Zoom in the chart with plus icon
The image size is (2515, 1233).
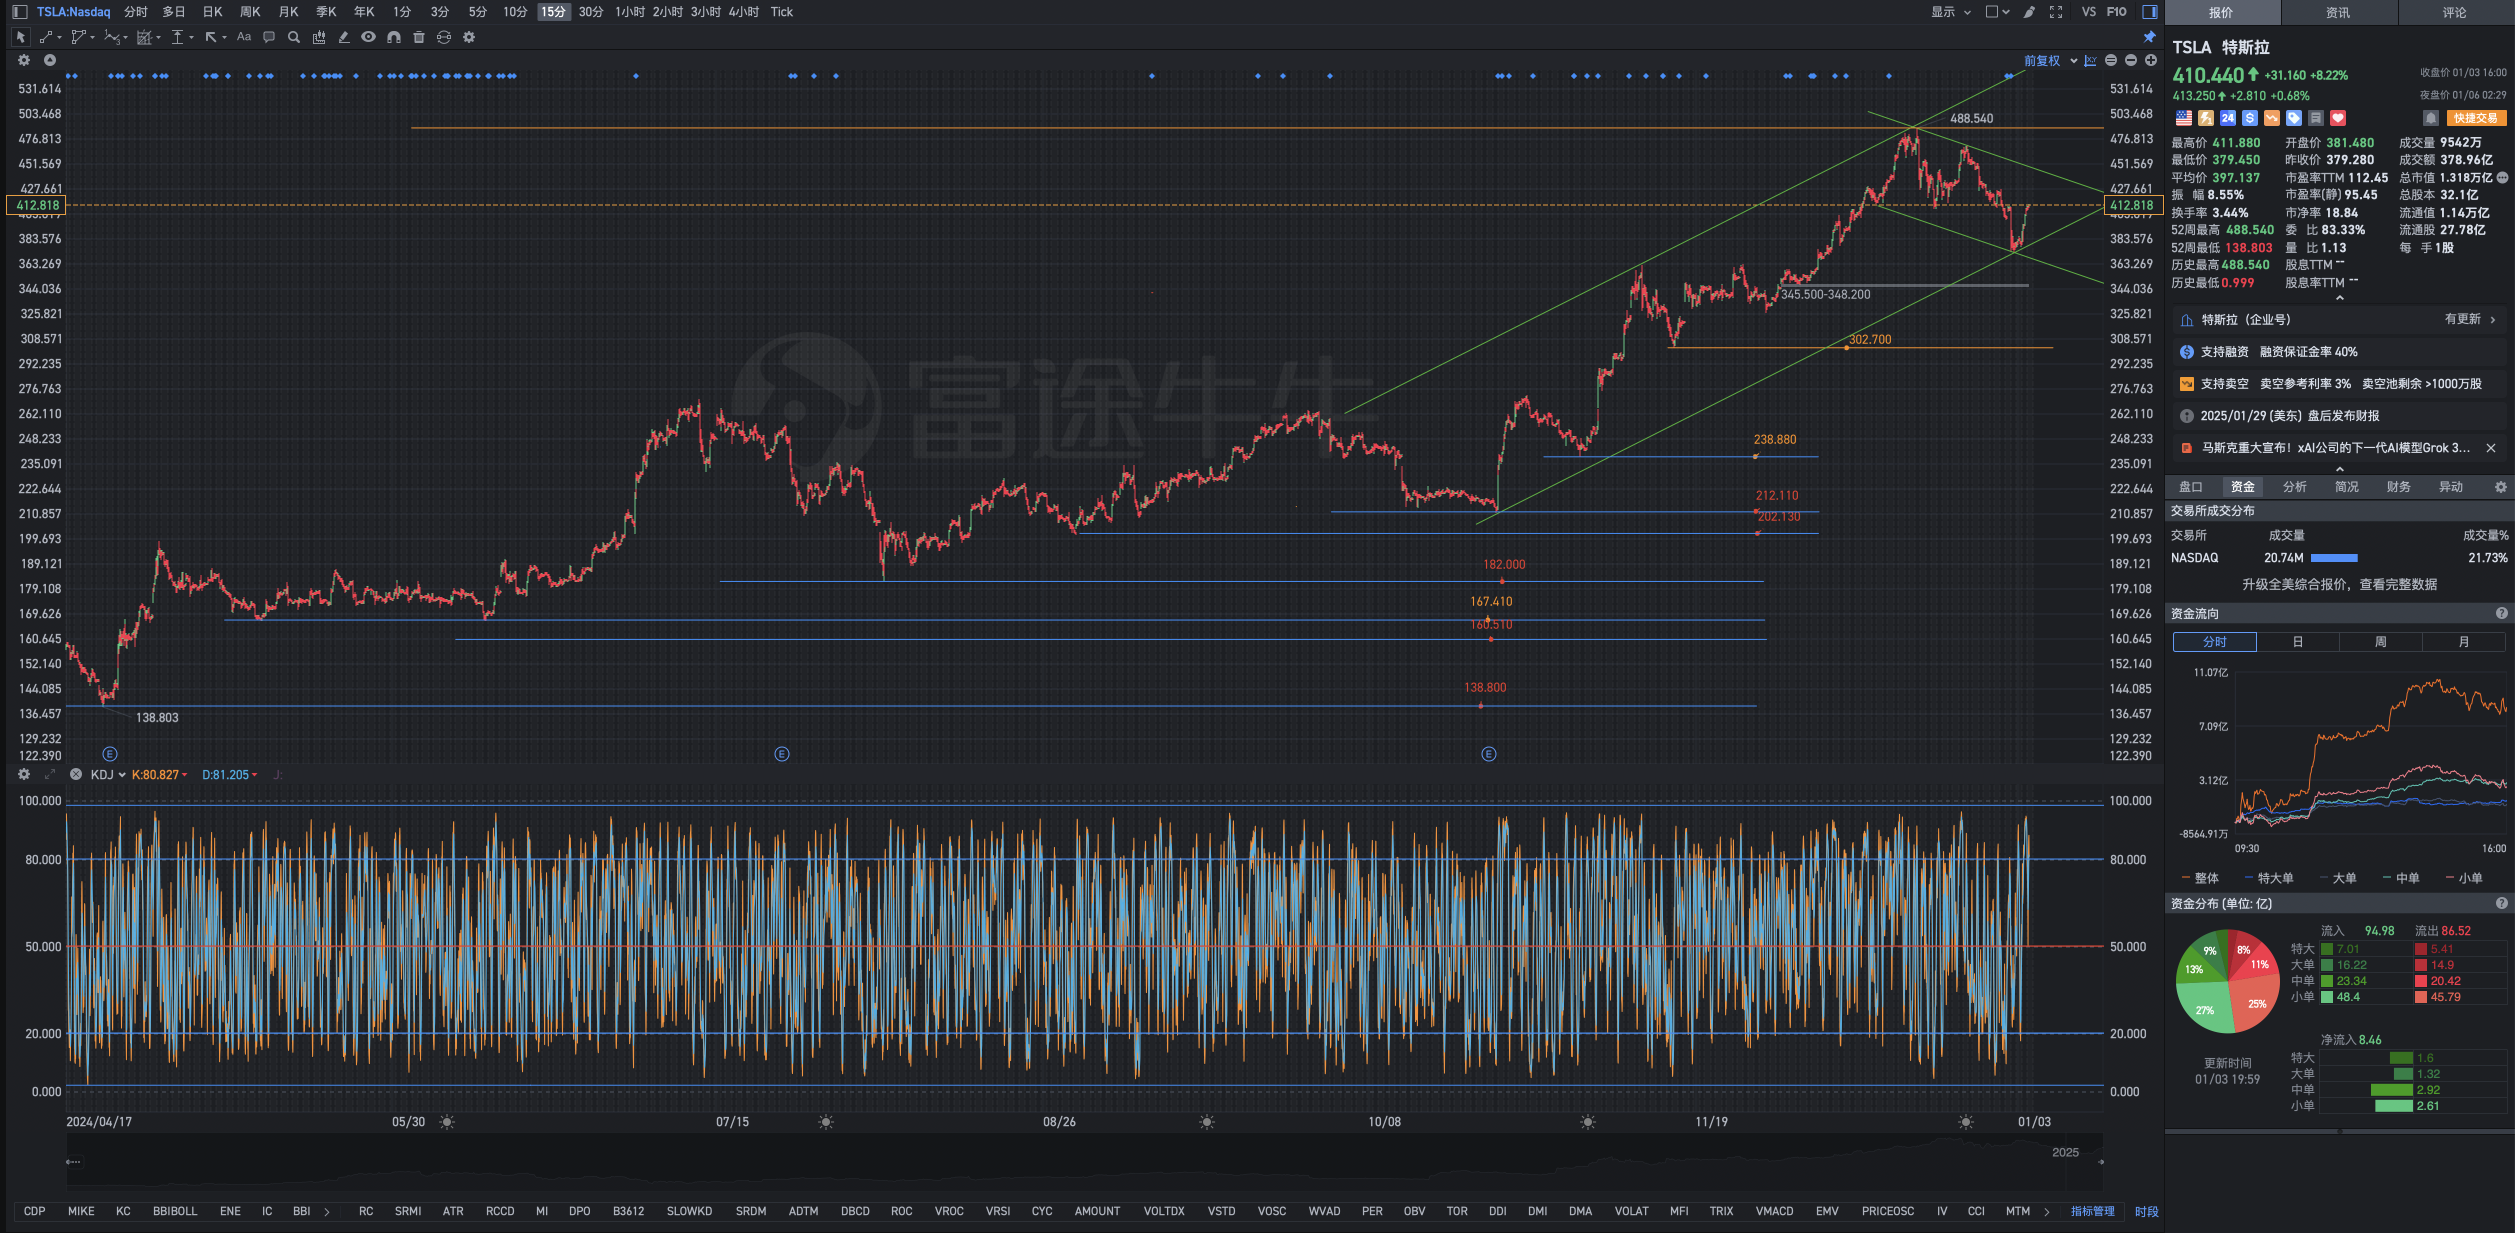click(x=2151, y=61)
